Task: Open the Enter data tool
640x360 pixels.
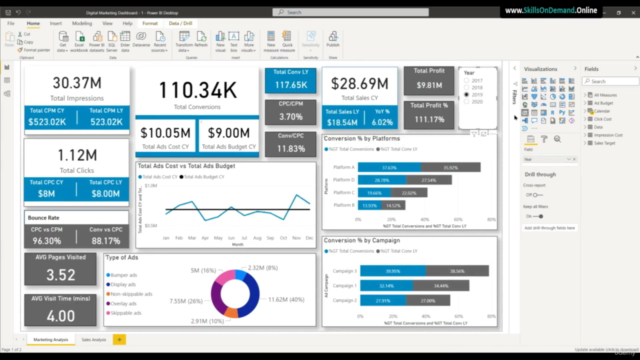Action: [125, 41]
